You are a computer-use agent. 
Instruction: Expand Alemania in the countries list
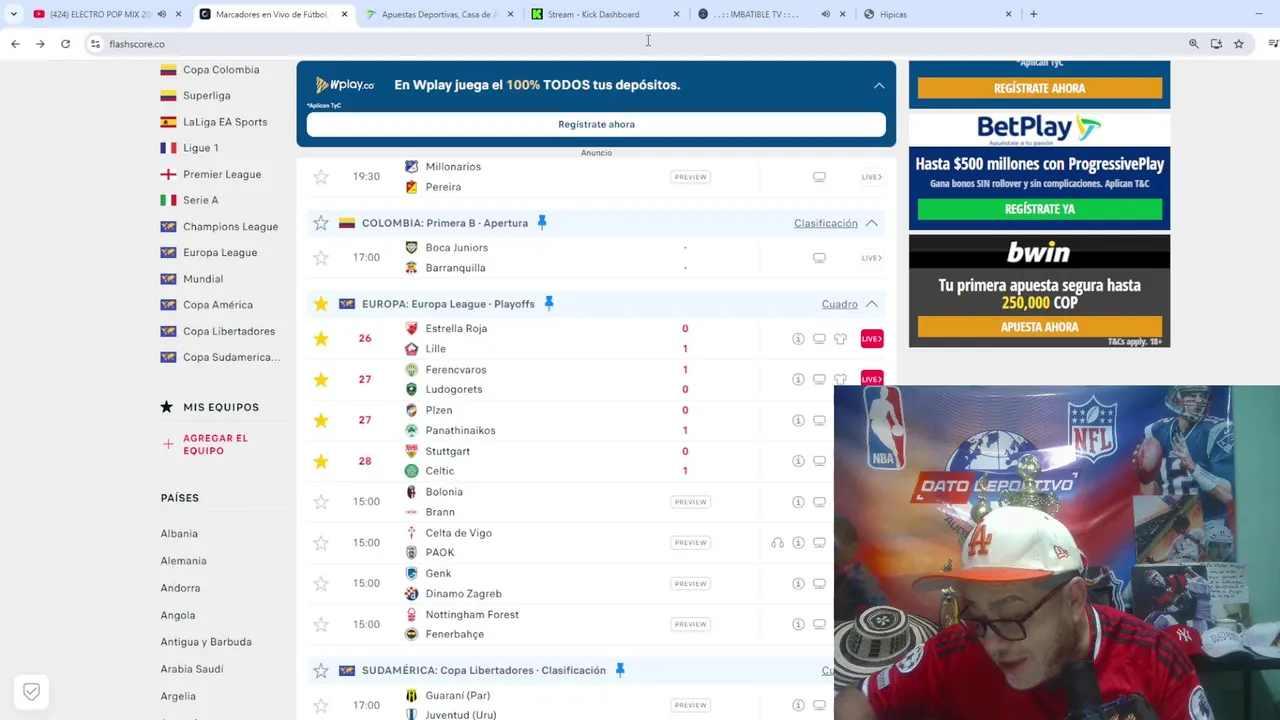click(183, 561)
